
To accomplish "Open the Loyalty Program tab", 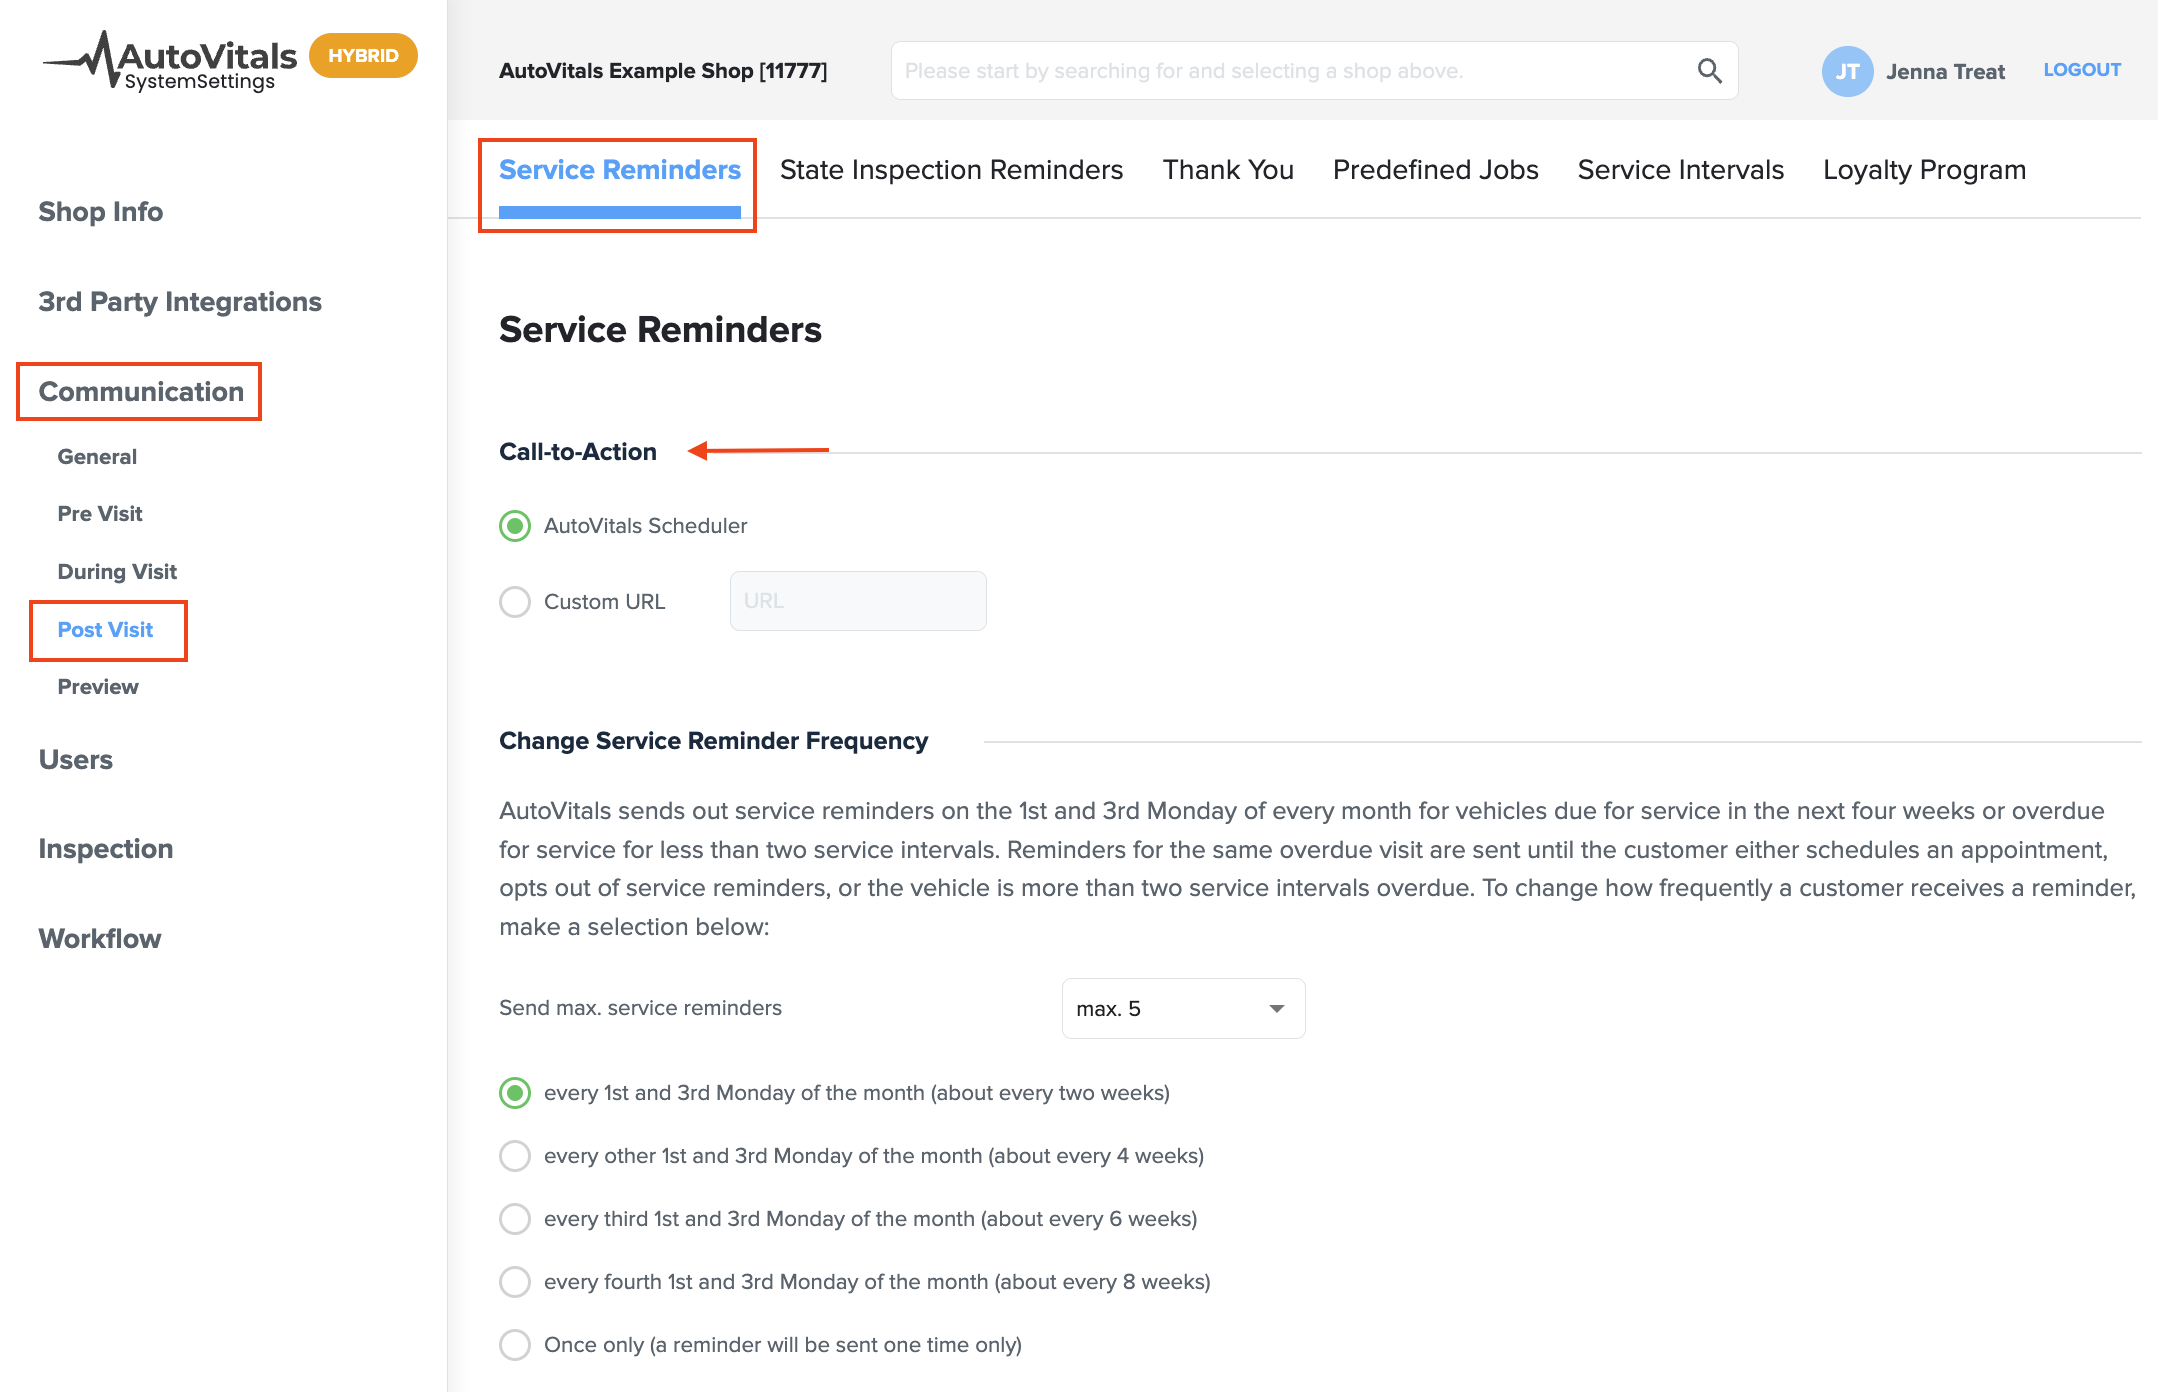I will click(1924, 170).
